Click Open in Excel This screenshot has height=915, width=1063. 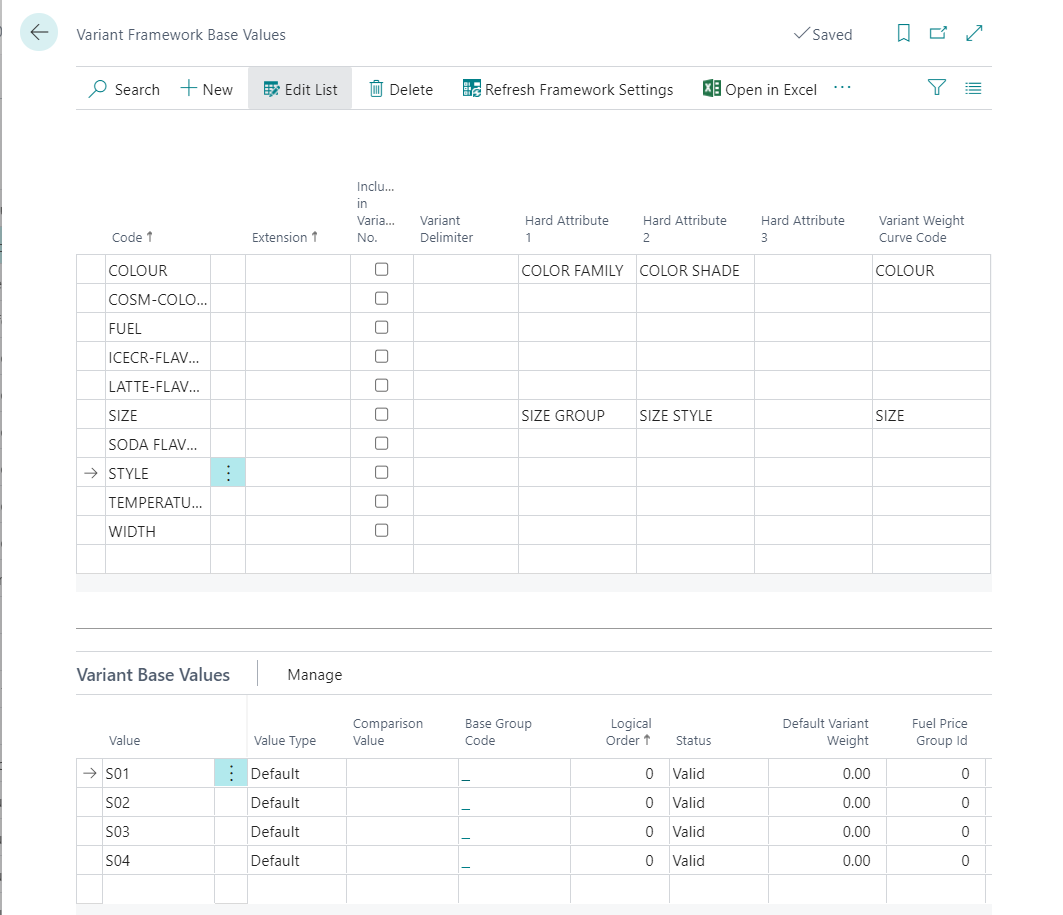(760, 89)
